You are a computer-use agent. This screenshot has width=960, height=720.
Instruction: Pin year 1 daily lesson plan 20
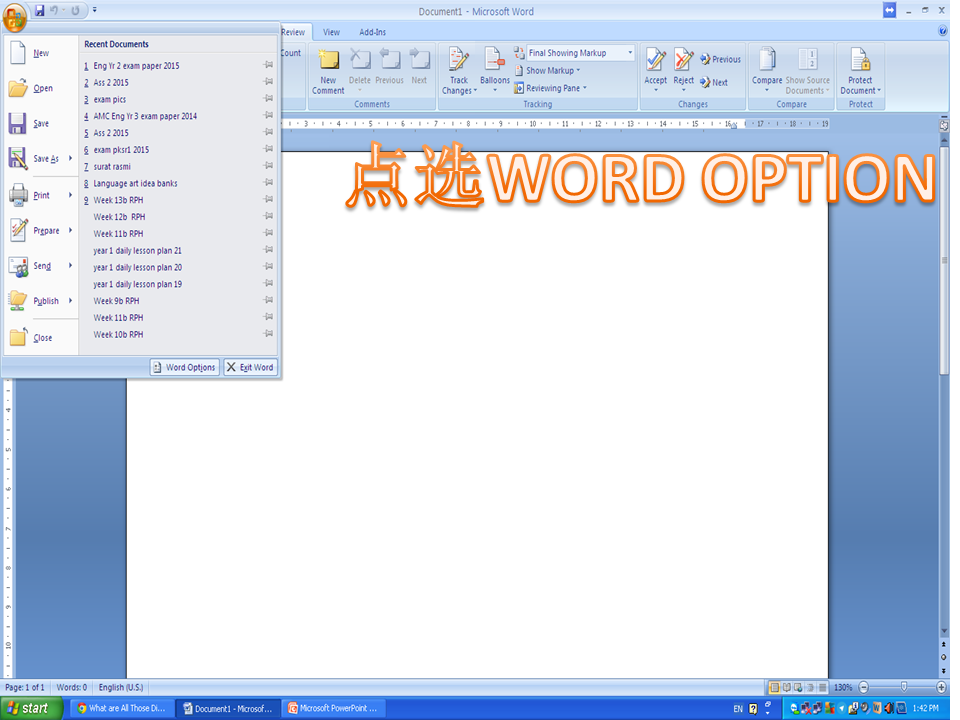(x=268, y=267)
